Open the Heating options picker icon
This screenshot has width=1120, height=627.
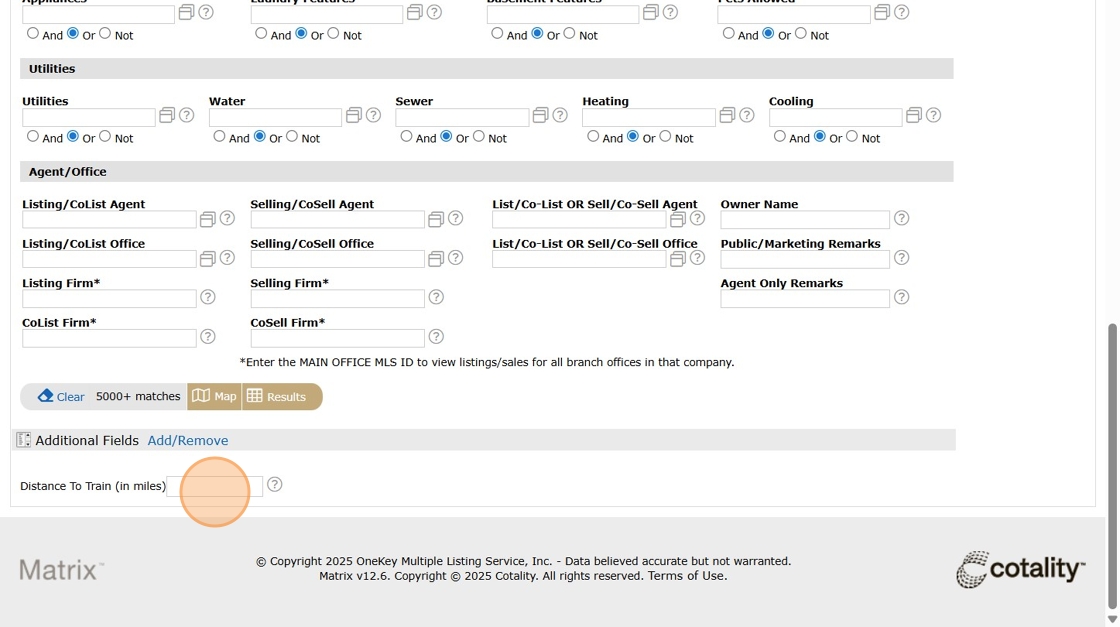727,116
